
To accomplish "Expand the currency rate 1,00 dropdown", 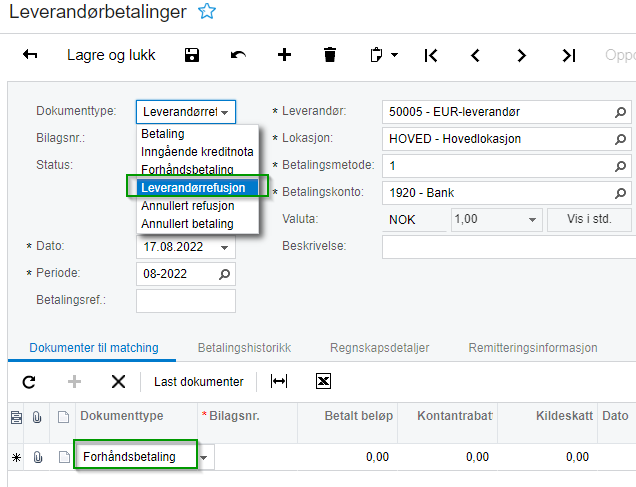I will [533, 220].
